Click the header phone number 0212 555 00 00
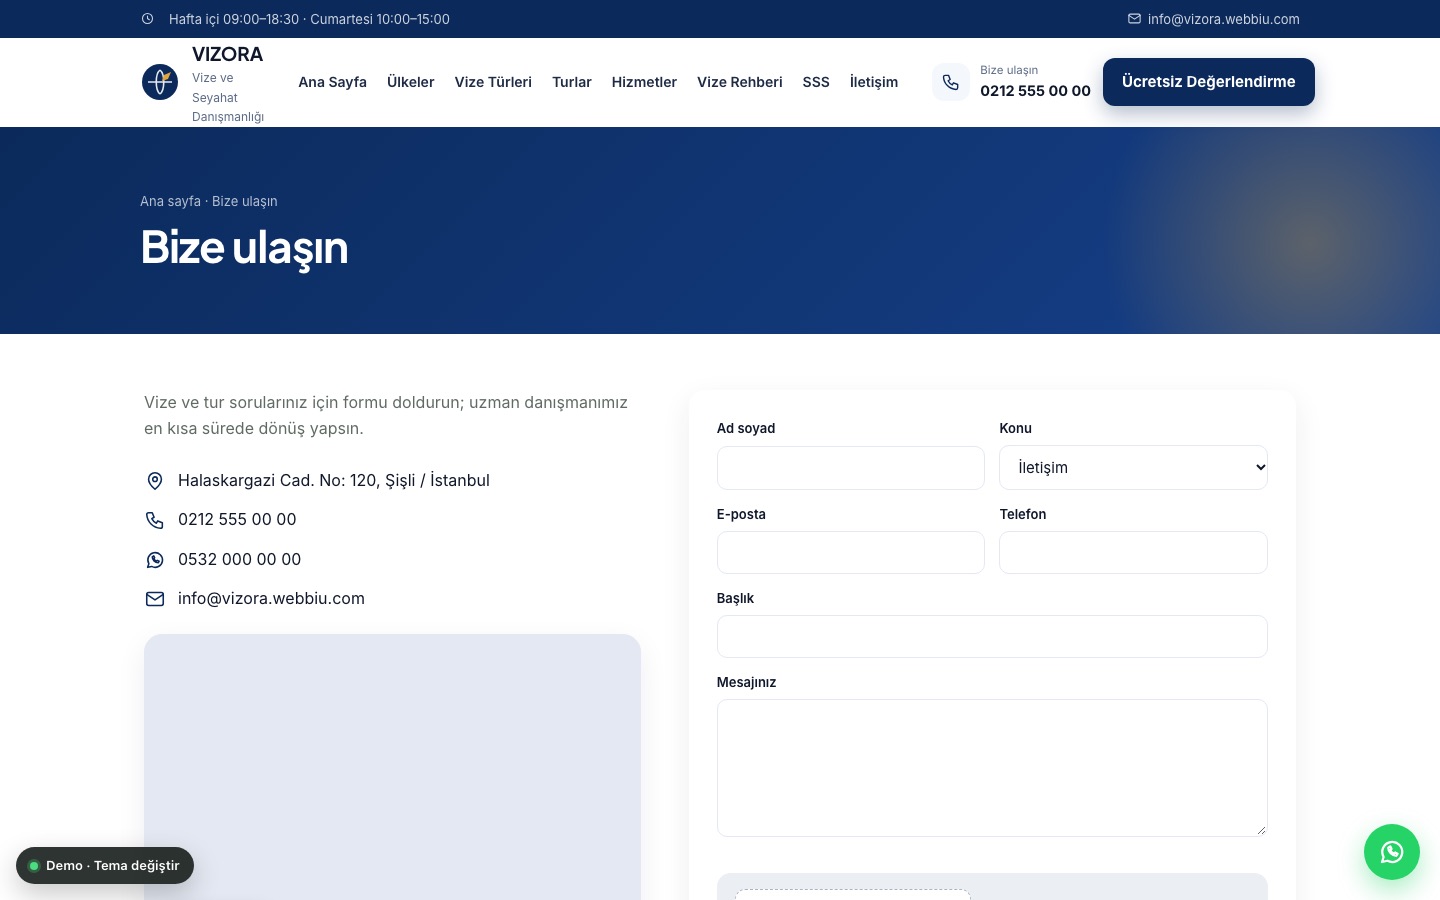This screenshot has width=1440, height=900. tap(1035, 91)
